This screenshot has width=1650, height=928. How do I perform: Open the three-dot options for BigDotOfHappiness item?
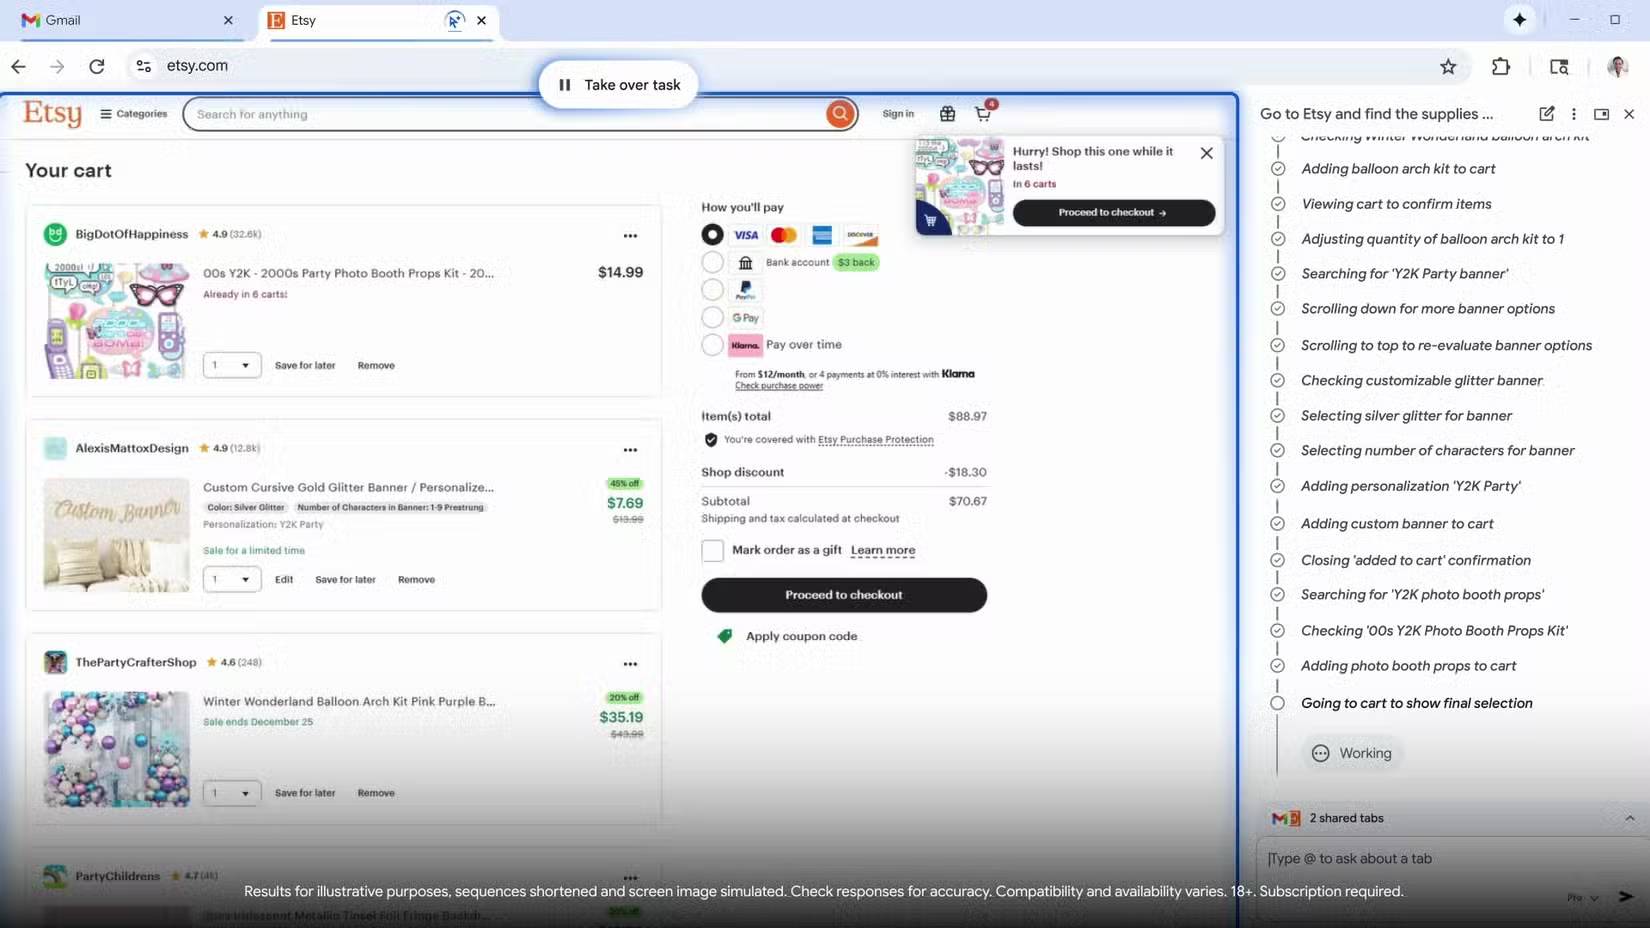click(x=631, y=236)
